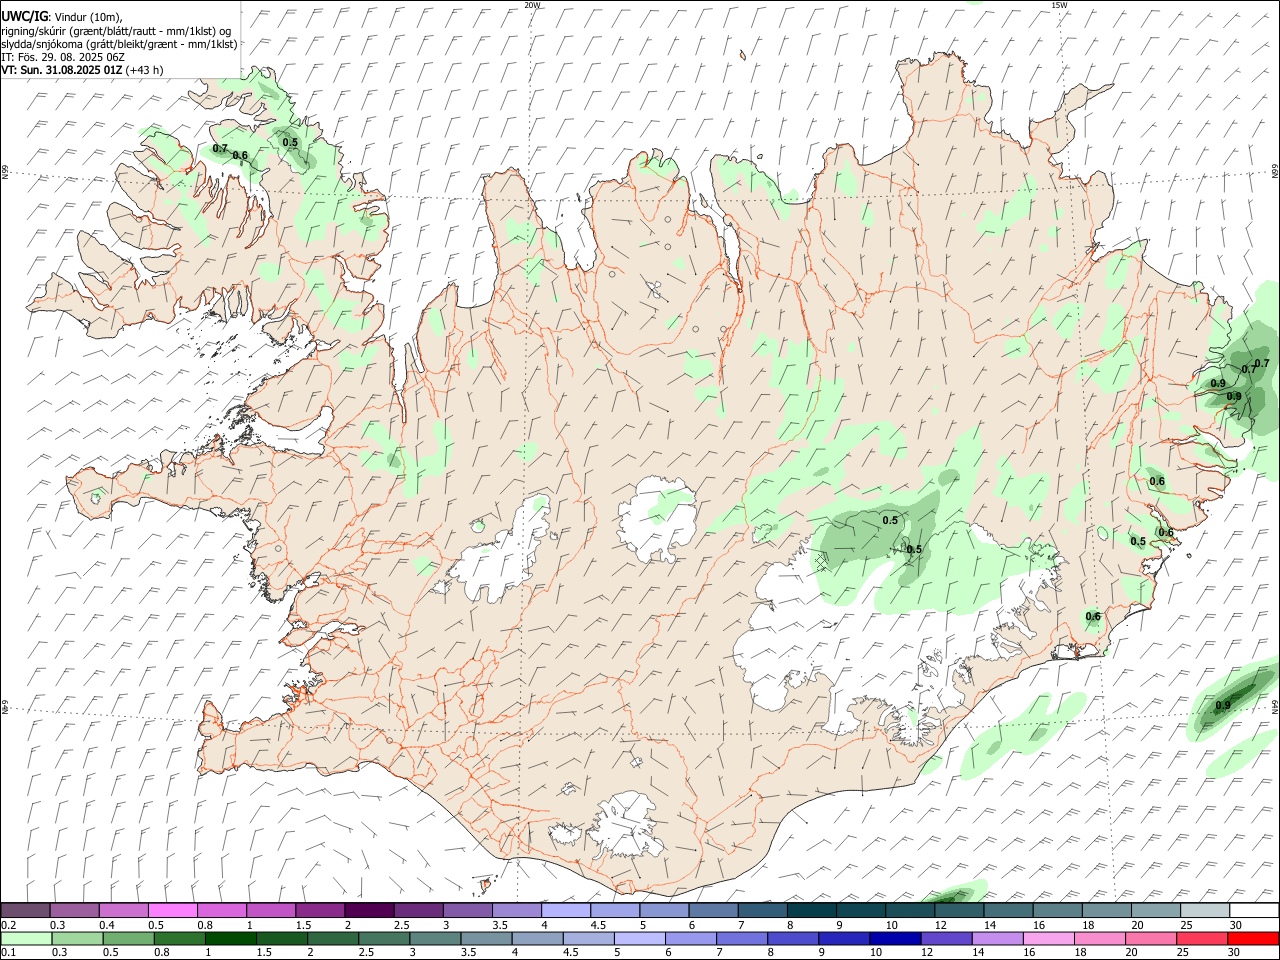Pick the lower-row swatch starting at 3
1280x960 pixels.
[x=435, y=938]
